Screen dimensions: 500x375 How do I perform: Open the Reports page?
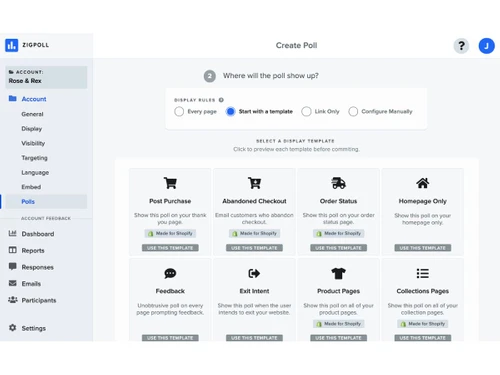(x=33, y=251)
